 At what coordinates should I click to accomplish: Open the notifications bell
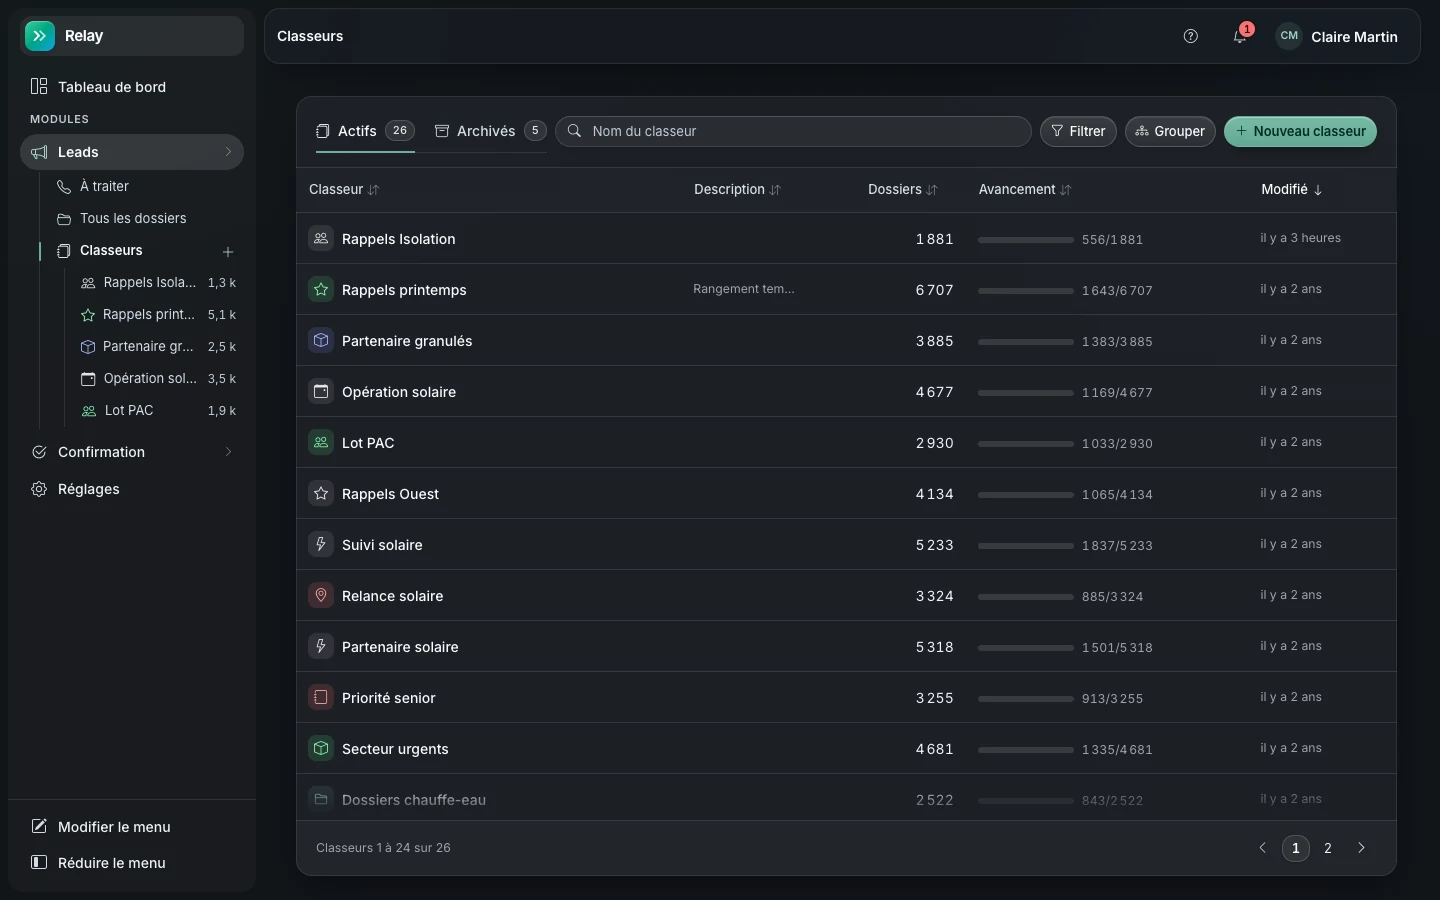tap(1240, 36)
